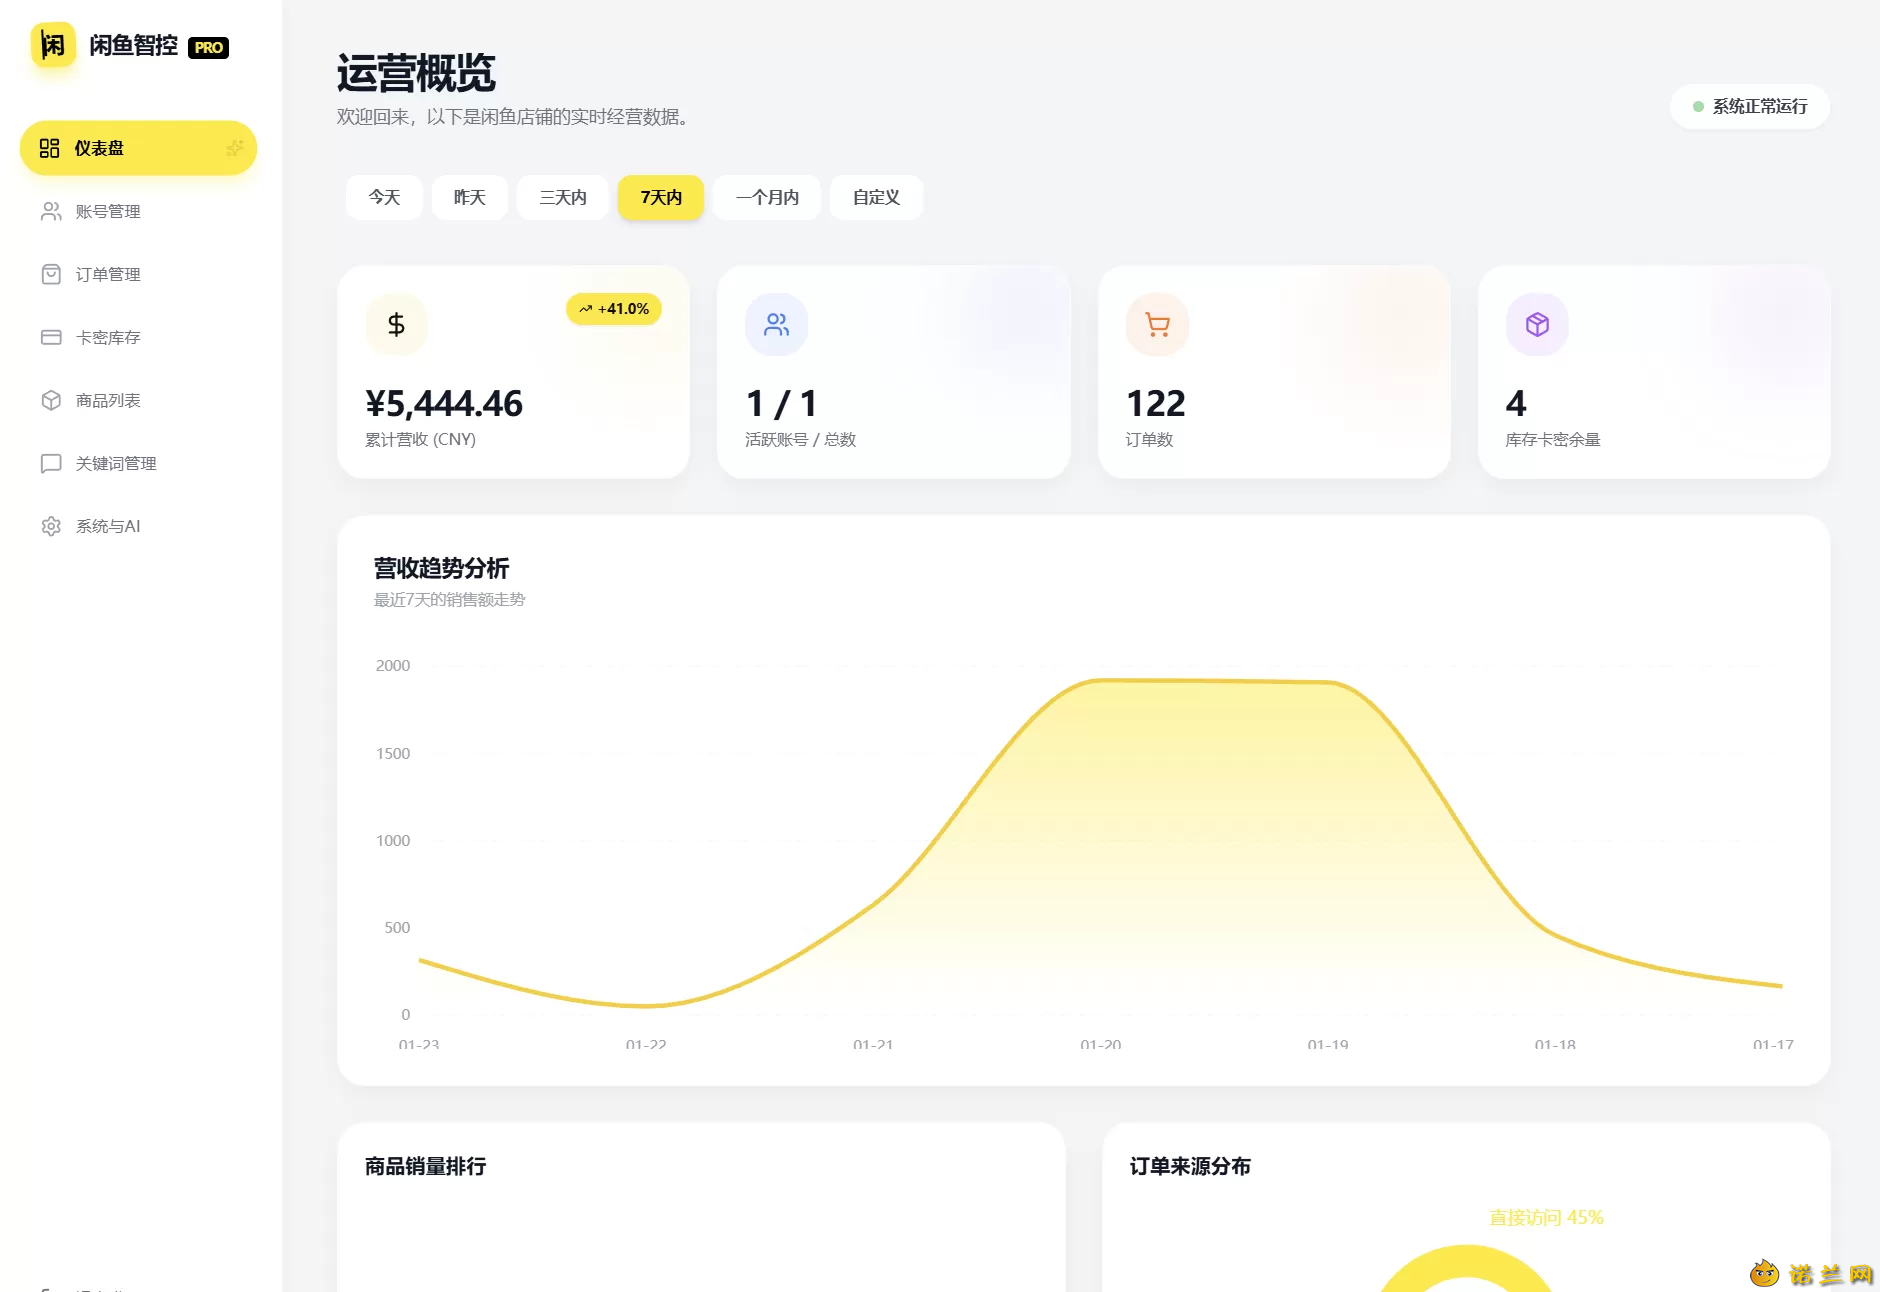The height and width of the screenshot is (1292, 1880).
Task: Click the 系统正常运行 status badge
Action: click(1750, 106)
